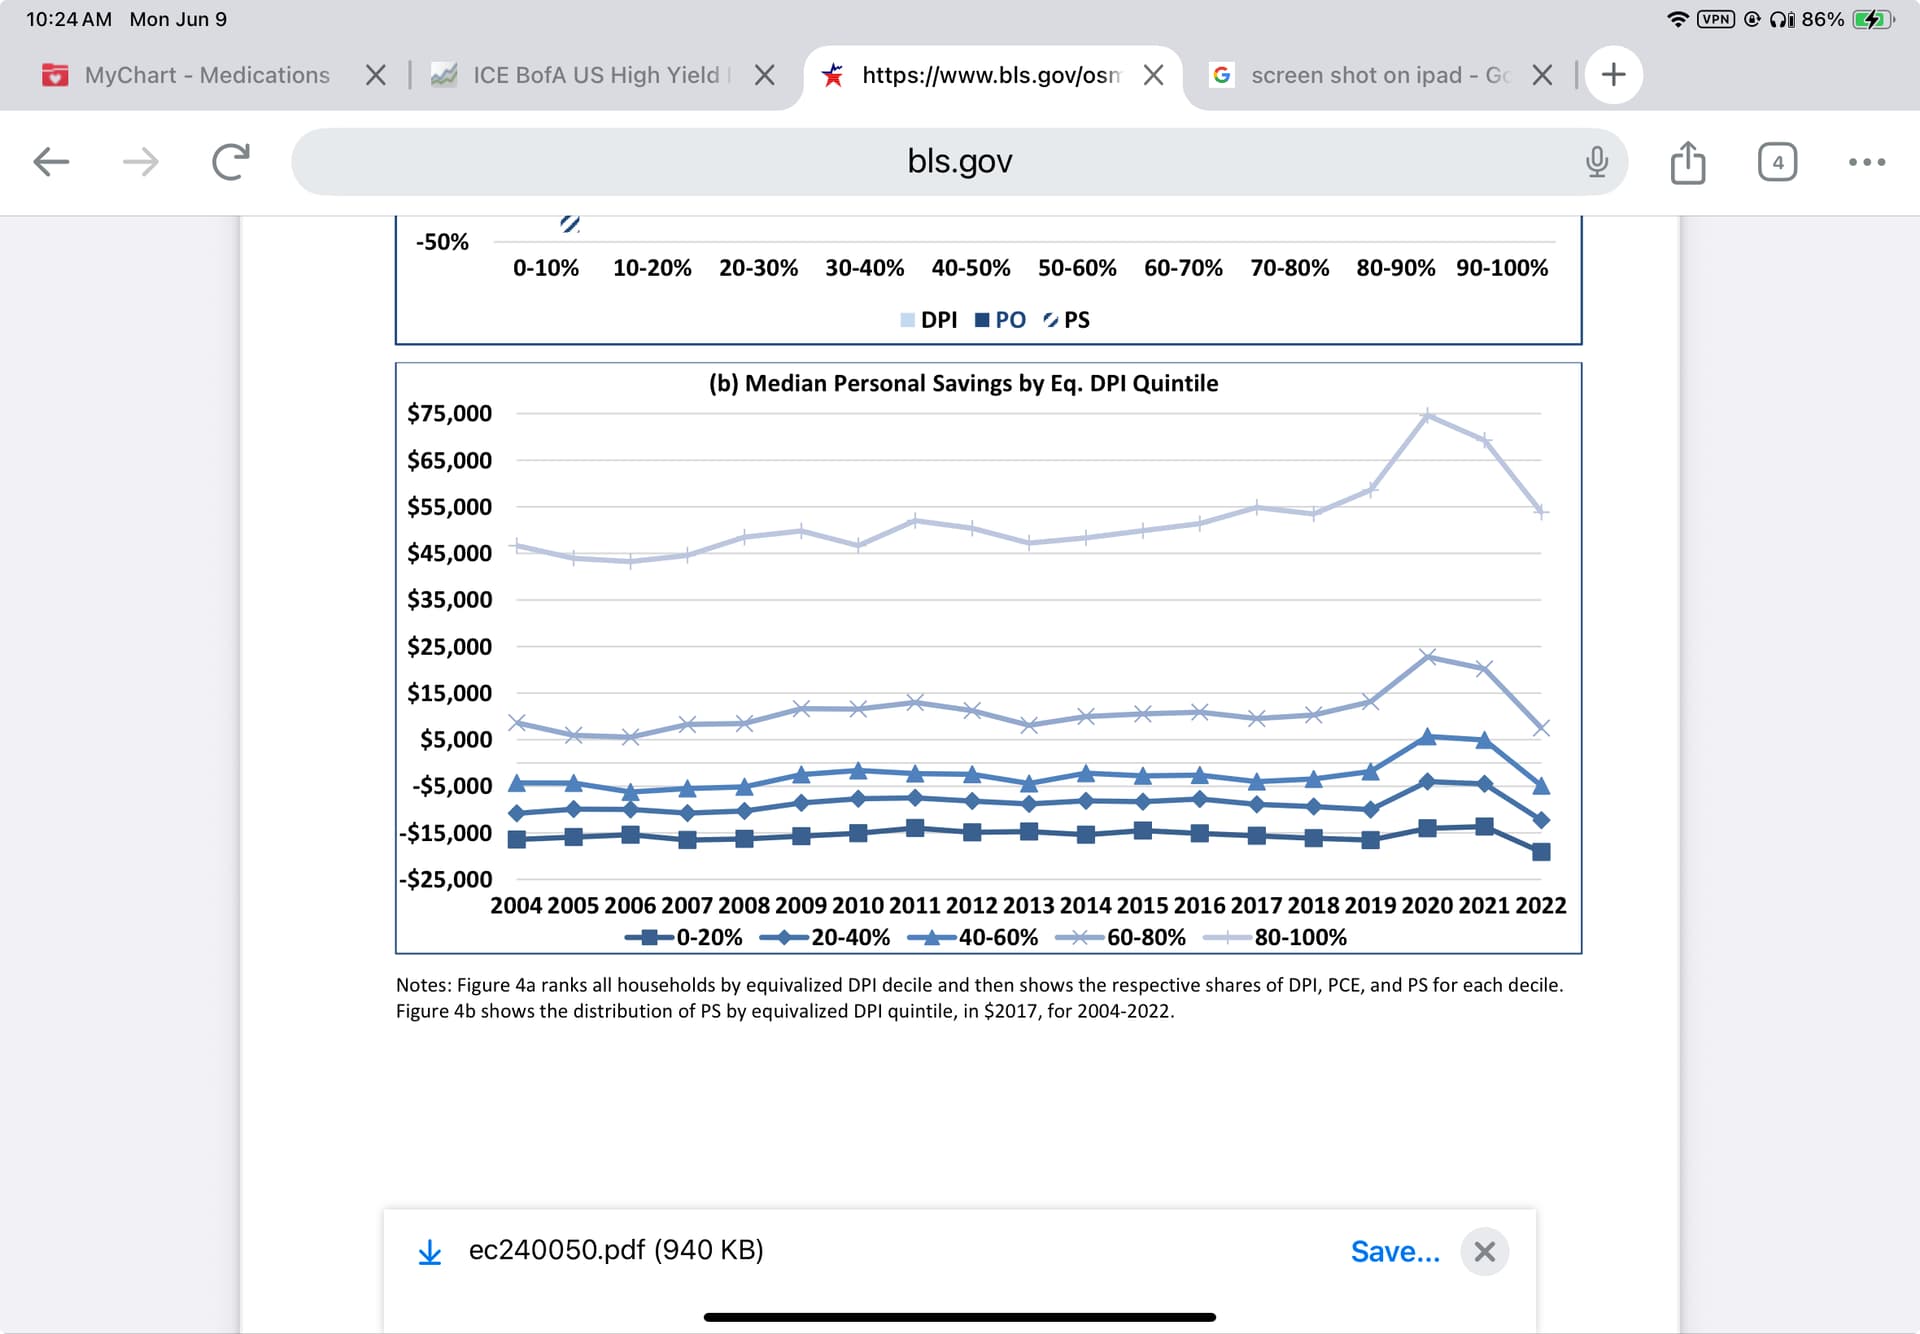Click the download arrow icon
The width and height of the screenshot is (1920, 1334).
coord(430,1252)
